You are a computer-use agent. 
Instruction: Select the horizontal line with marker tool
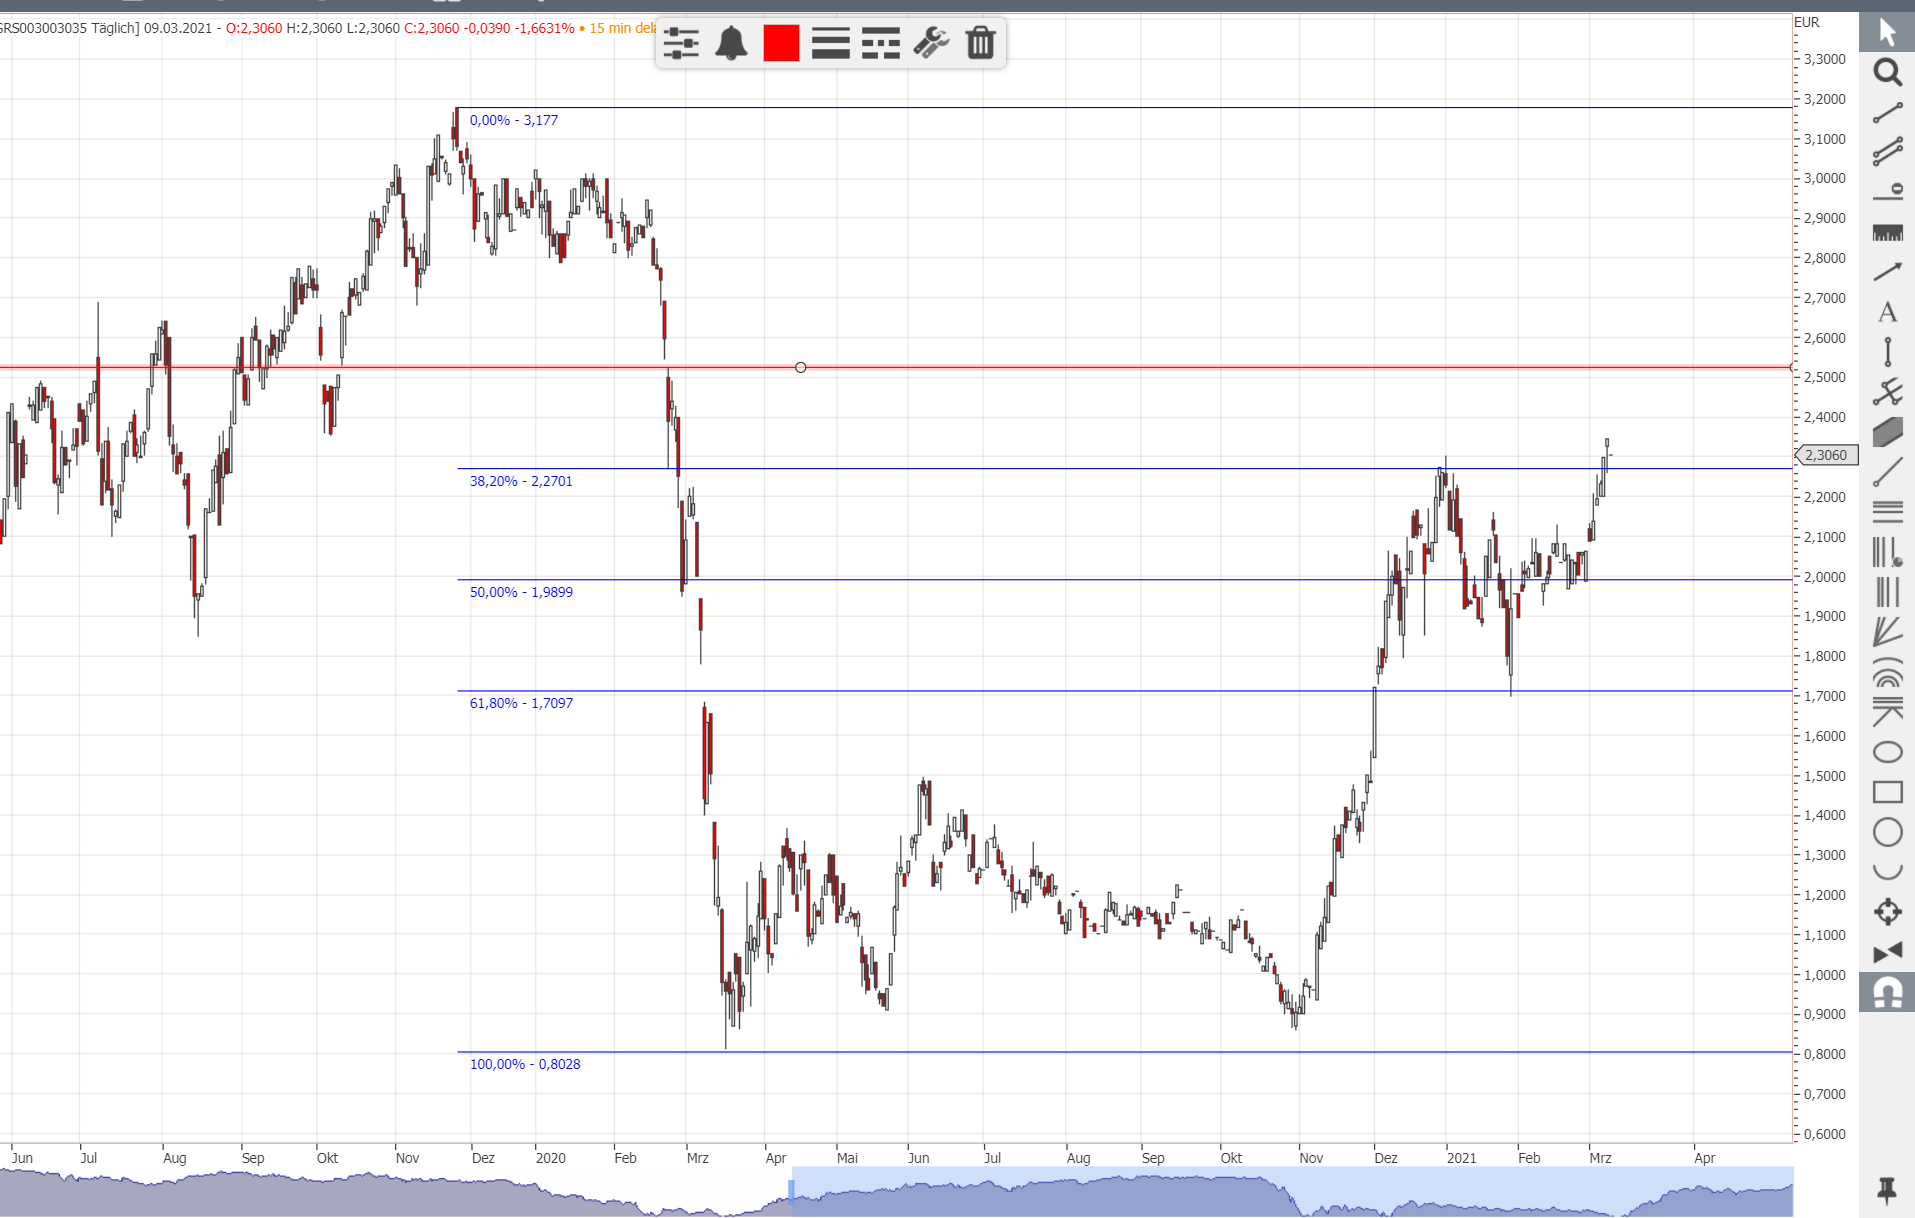(x=1887, y=192)
